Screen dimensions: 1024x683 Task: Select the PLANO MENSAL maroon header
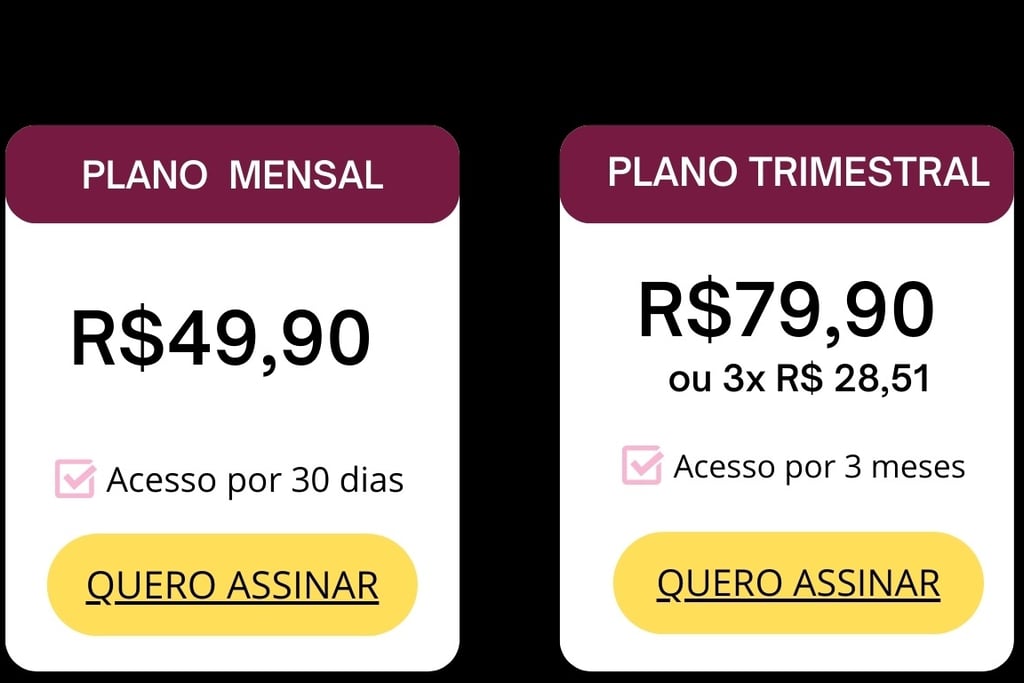click(x=232, y=174)
